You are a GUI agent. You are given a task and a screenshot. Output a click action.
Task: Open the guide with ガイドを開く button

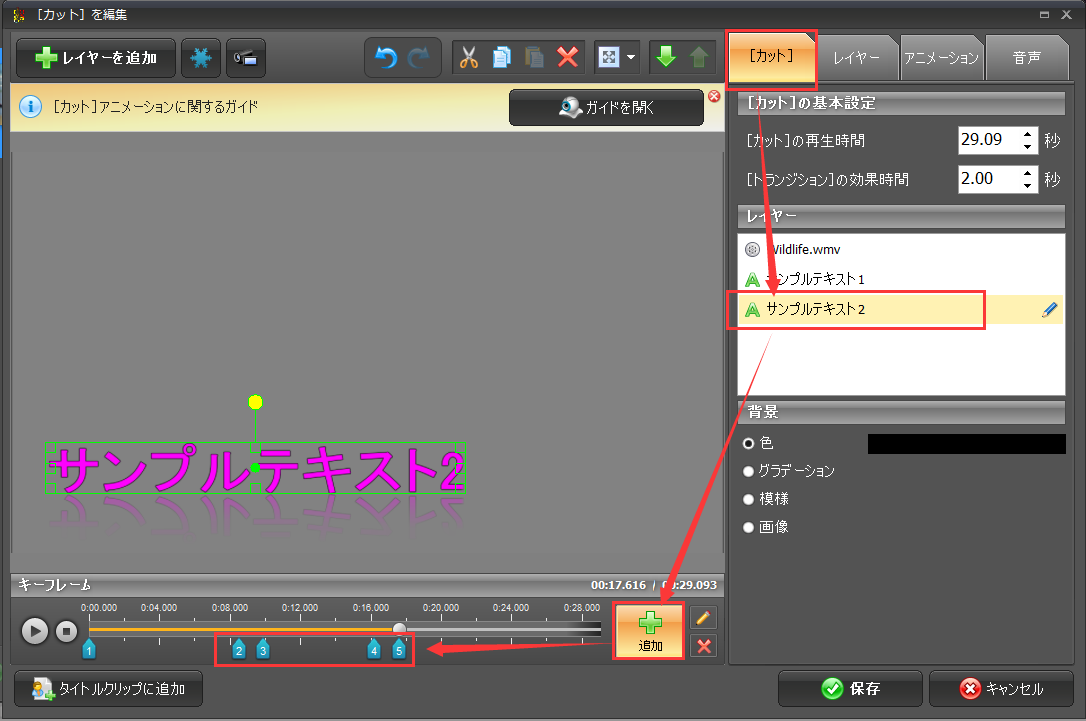(606, 107)
